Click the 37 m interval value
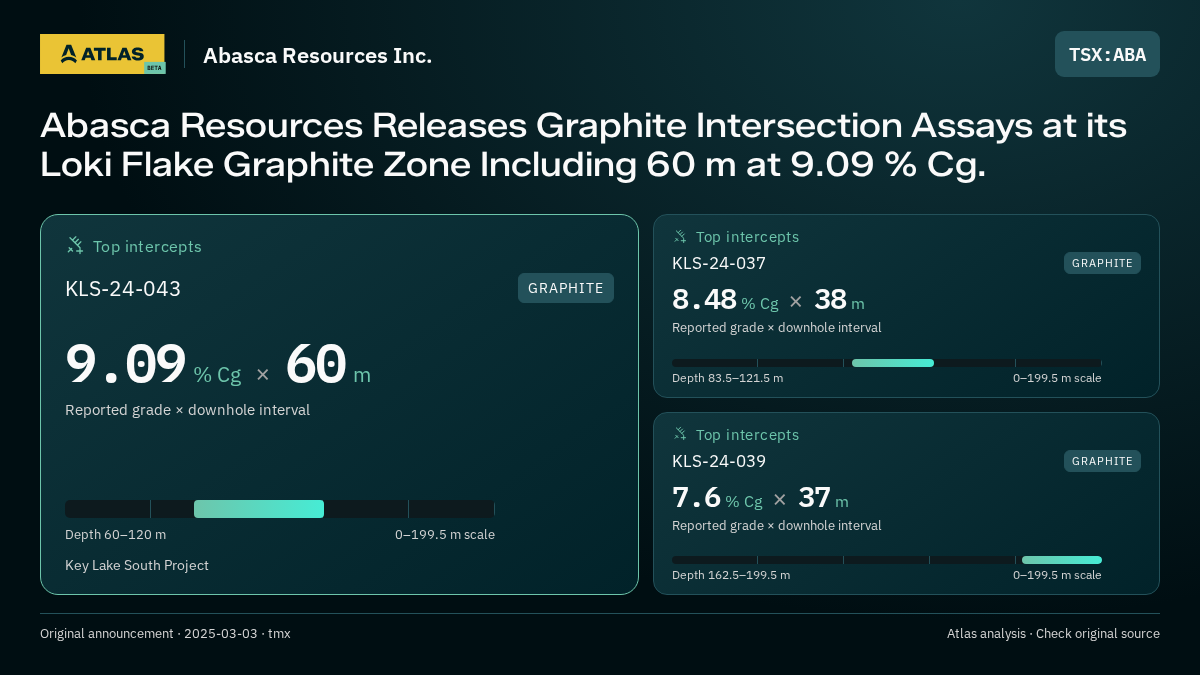This screenshot has width=1200, height=675. click(823, 497)
